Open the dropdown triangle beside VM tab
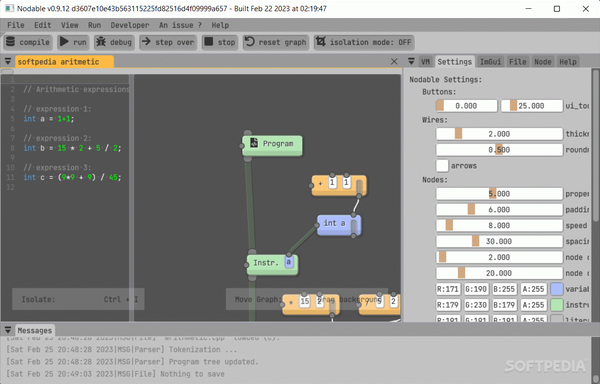The image size is (600, 384). click(x=411, y=61)
